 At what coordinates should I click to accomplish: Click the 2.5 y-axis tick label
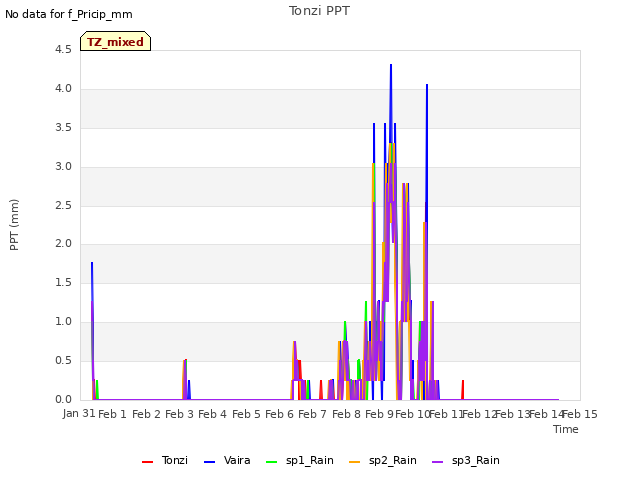[63, 205]
